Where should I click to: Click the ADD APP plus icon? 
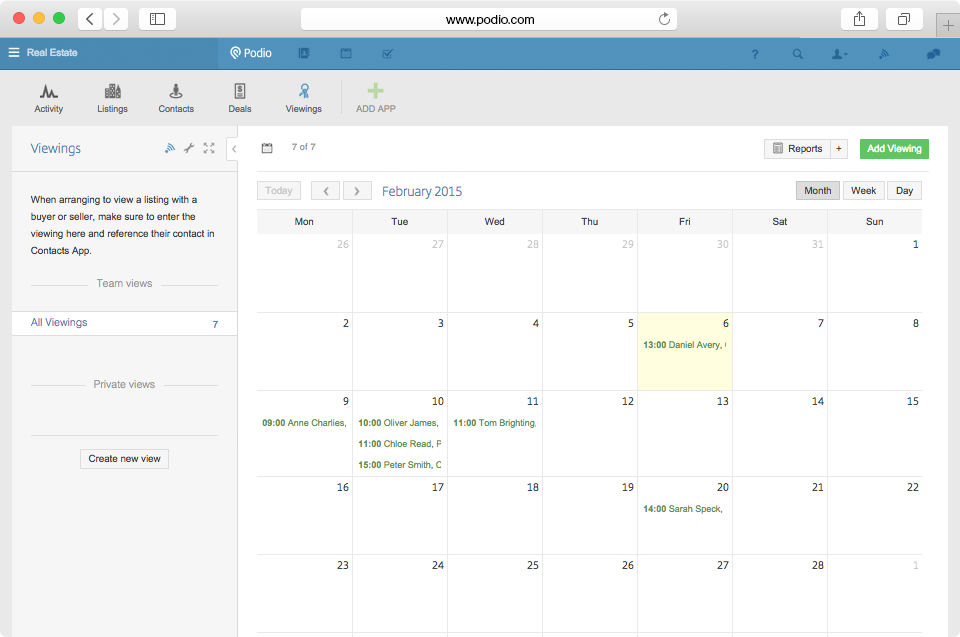375,92
